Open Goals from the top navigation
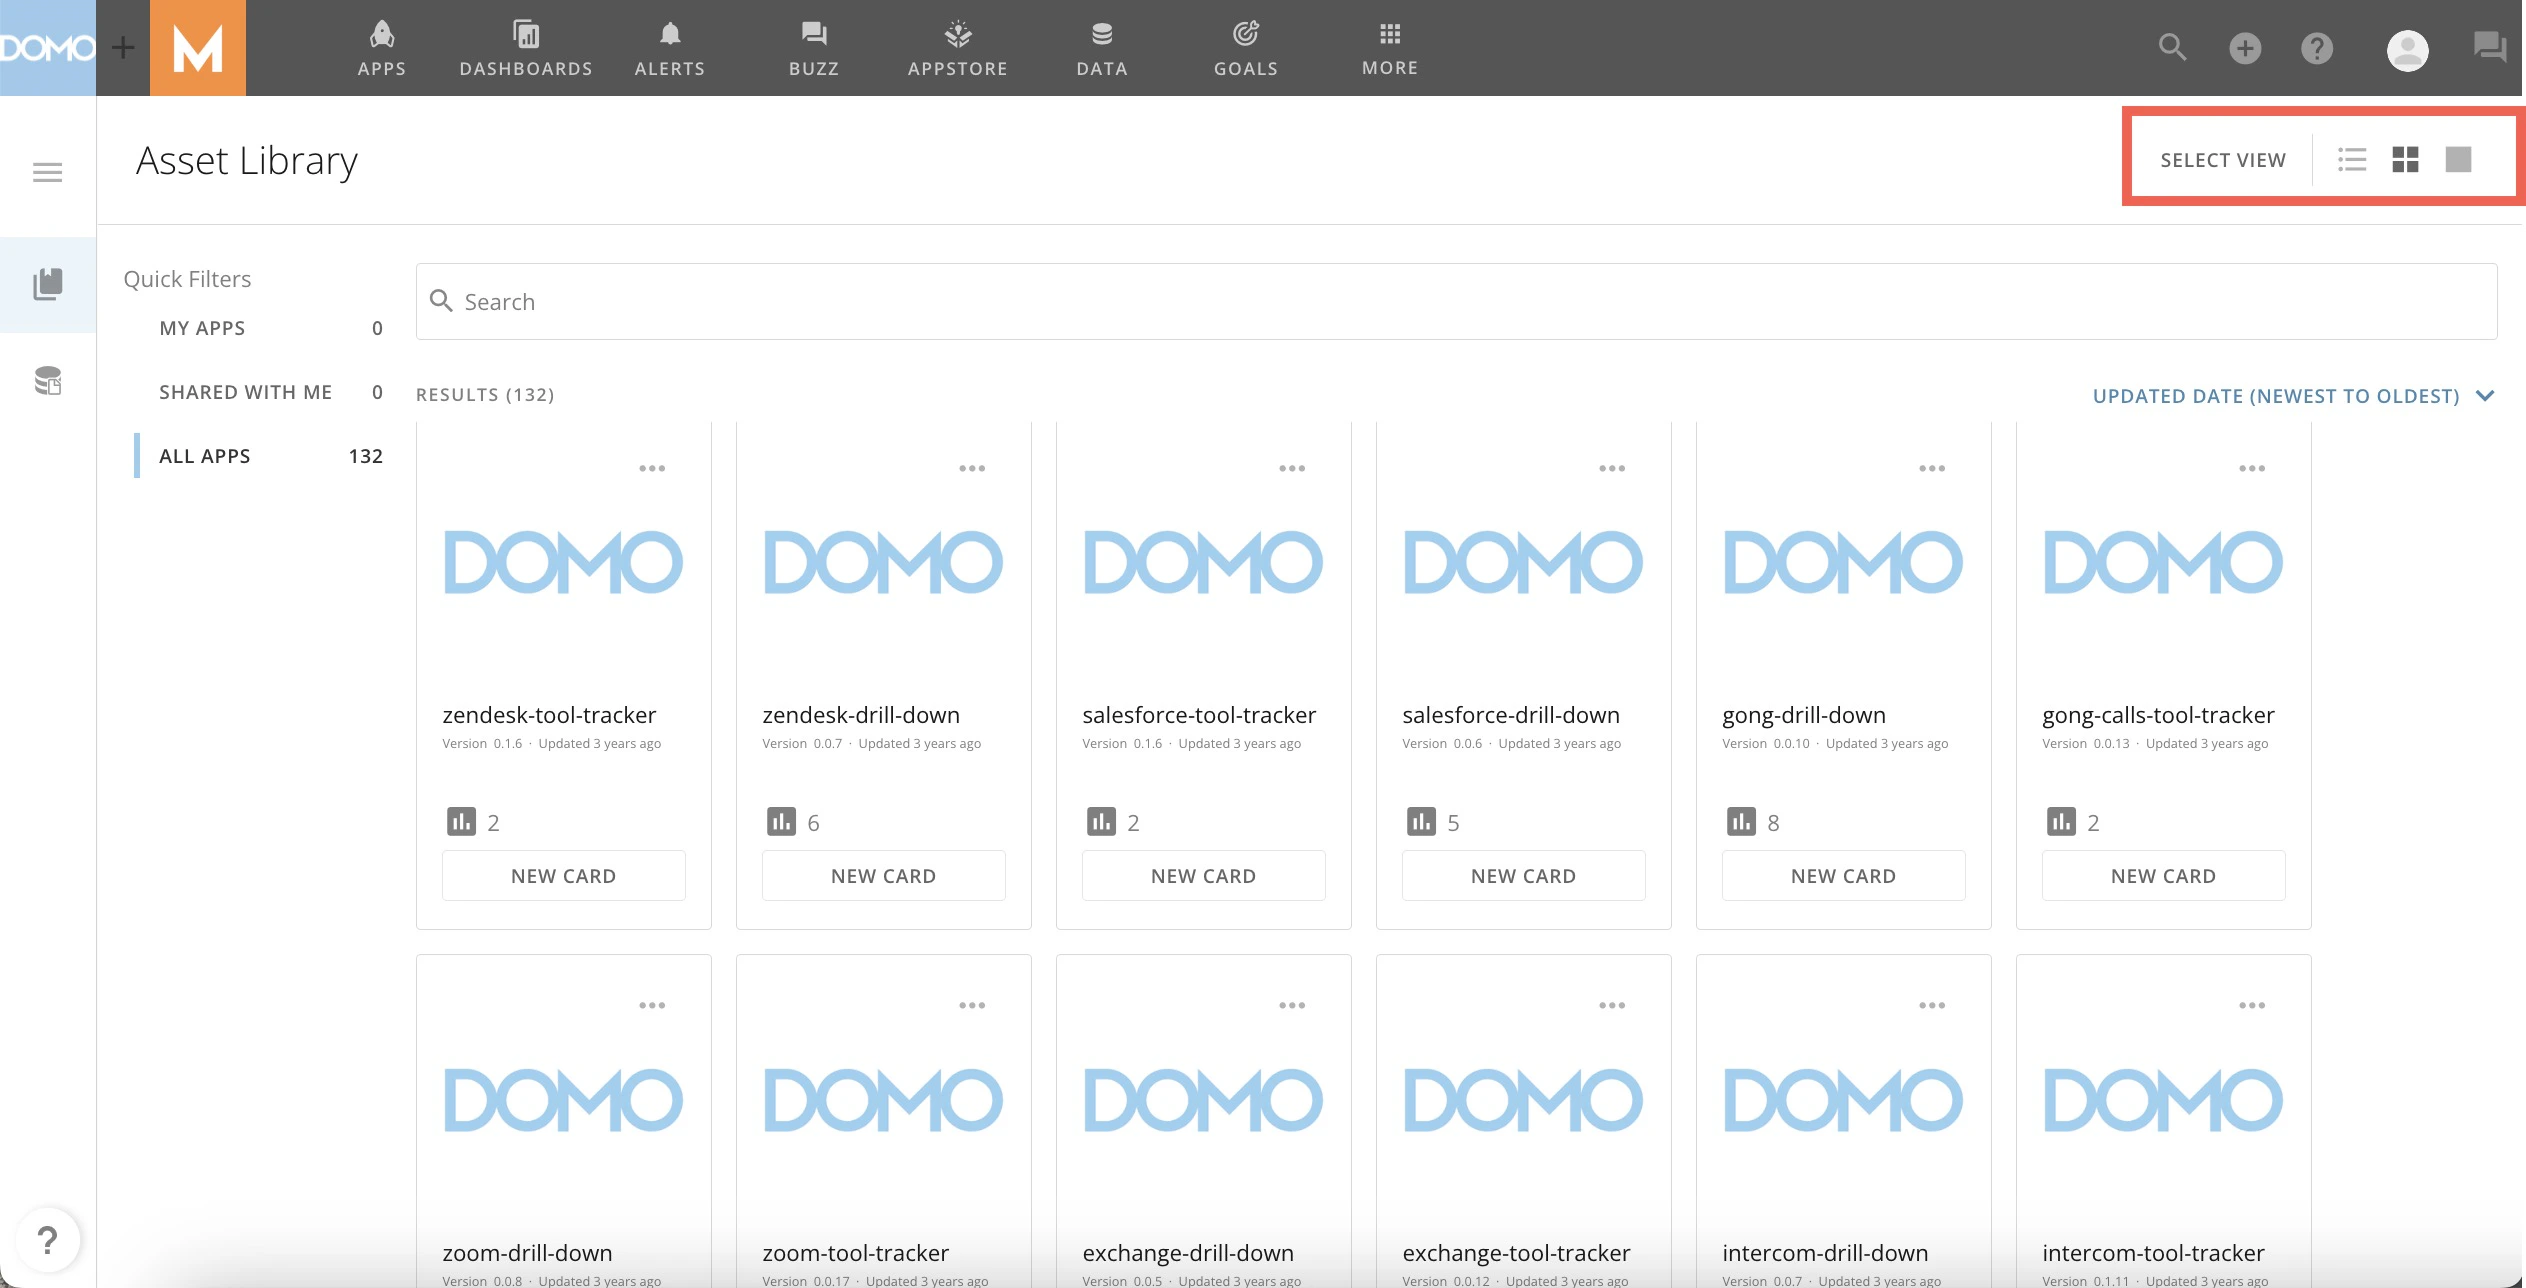 [x=1246, y=48]
